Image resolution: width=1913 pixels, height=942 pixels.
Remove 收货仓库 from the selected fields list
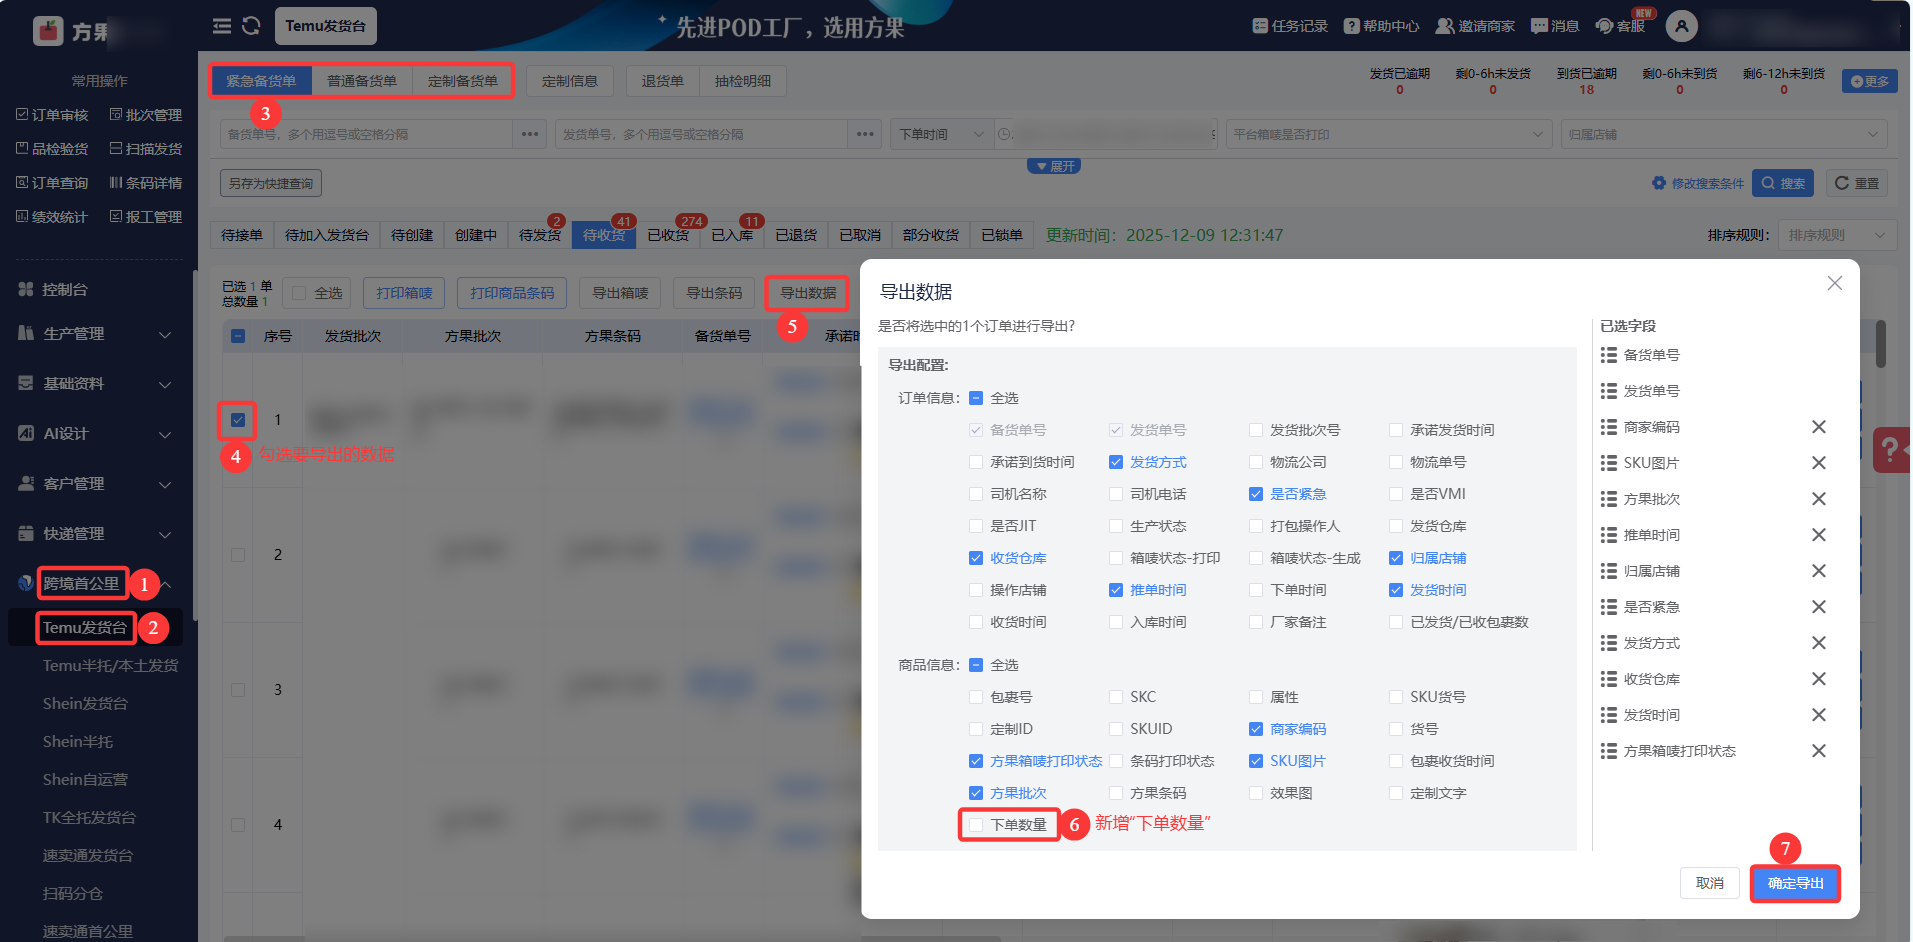(x=1819, y=679)
